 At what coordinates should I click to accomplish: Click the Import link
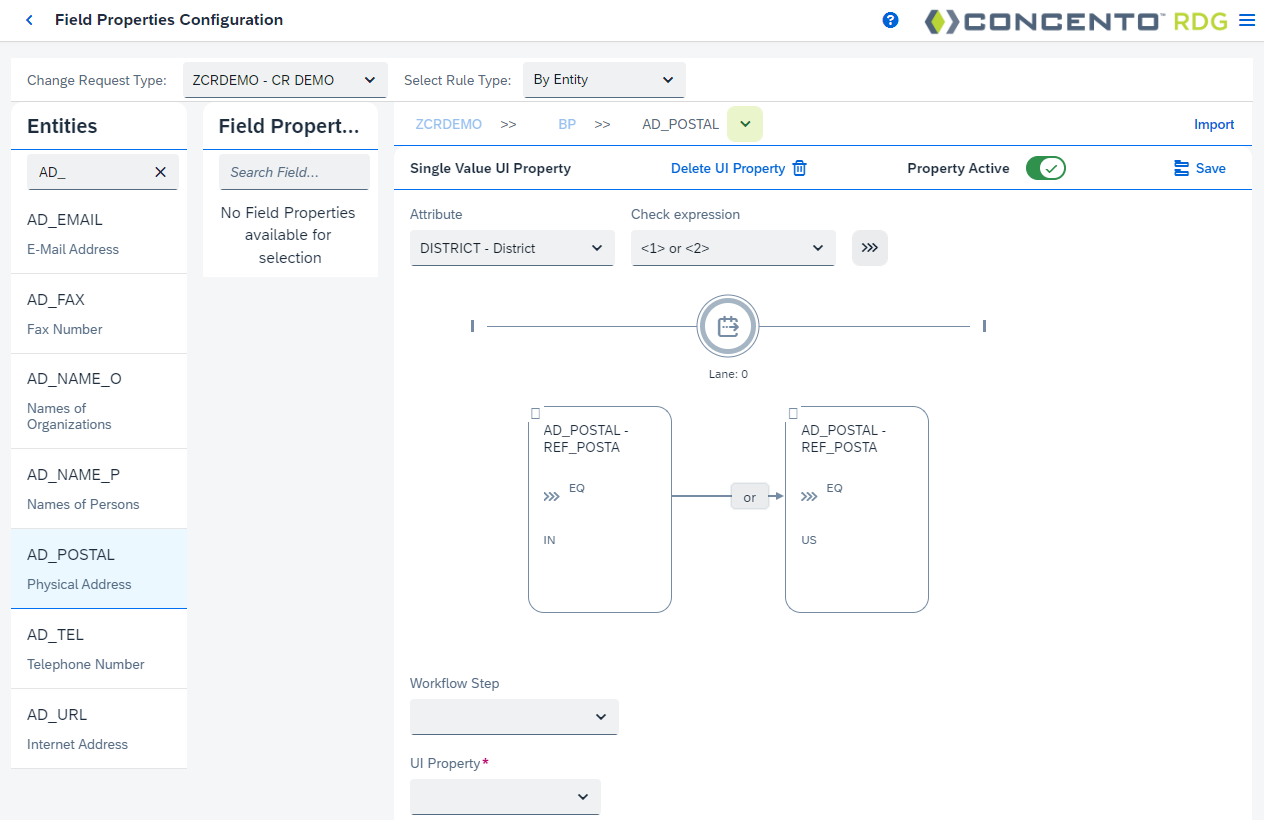click(1214, 125)
